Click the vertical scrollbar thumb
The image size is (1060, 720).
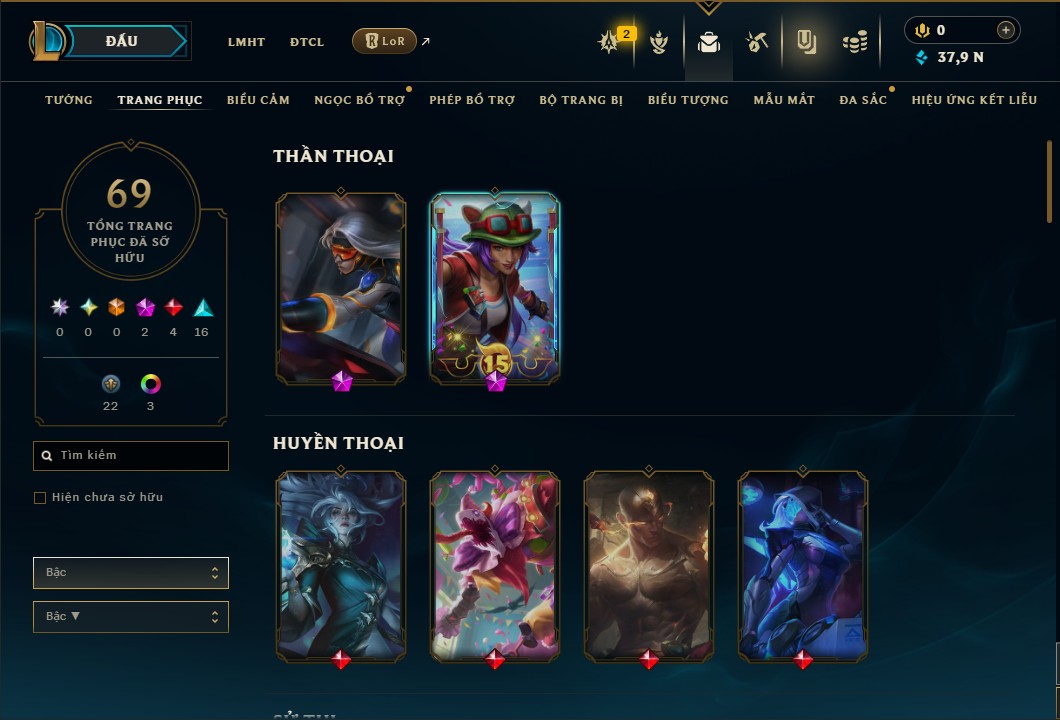click(x=1049, y=181)
